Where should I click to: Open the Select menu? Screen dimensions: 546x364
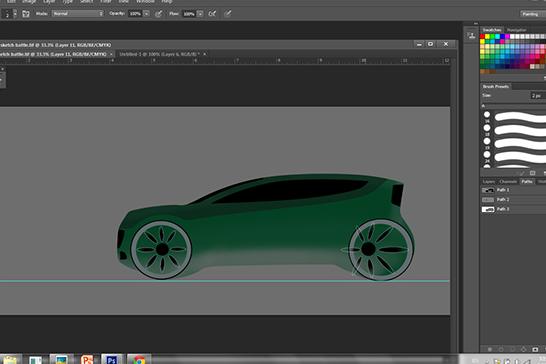[87, 1]
